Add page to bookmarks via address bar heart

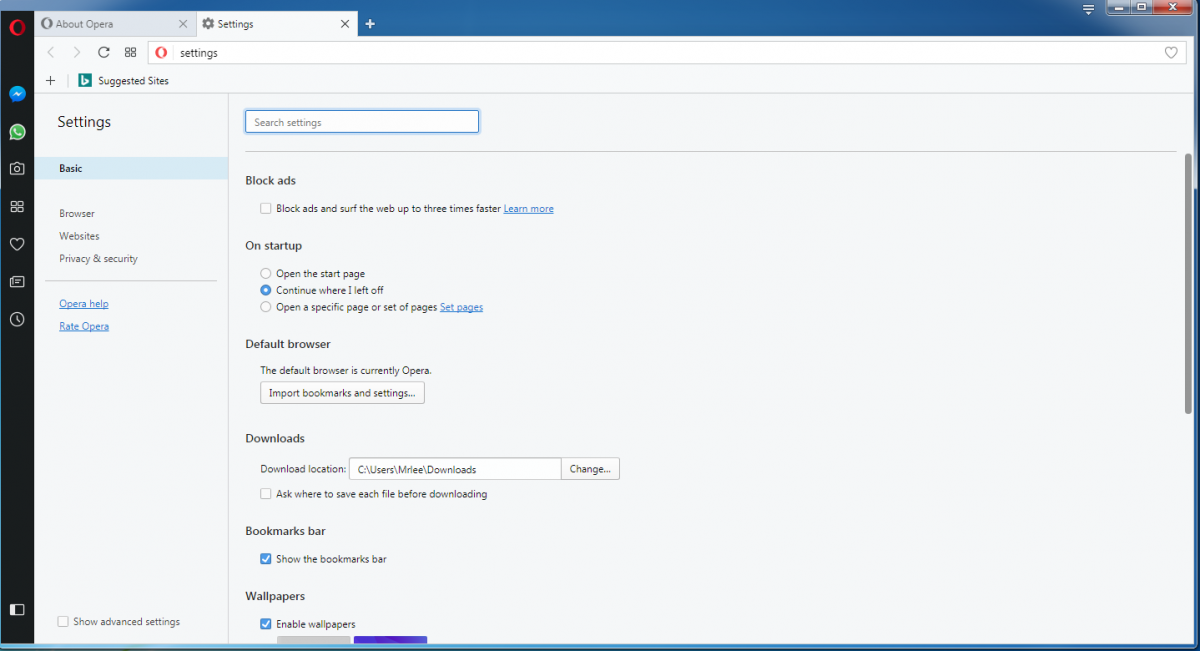pyautogui.click(x=1171, y=53)
